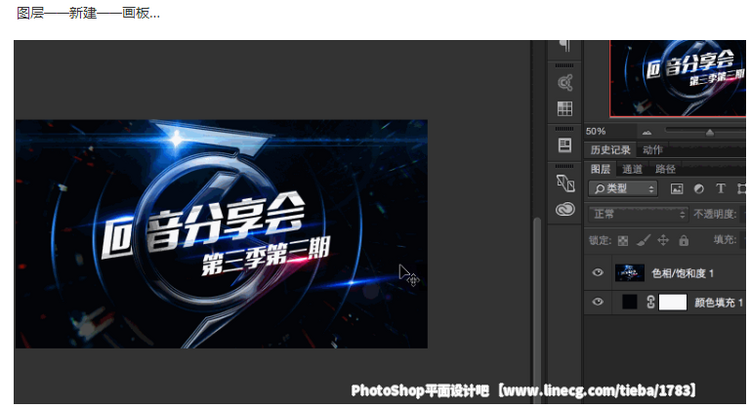
Task: Open the 正常 blend mode dropdown
Action: click(x=638, y=214)
